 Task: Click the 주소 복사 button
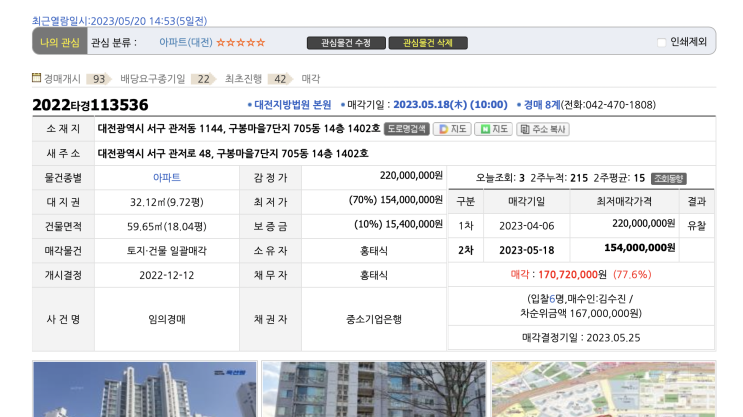[543, 129]
